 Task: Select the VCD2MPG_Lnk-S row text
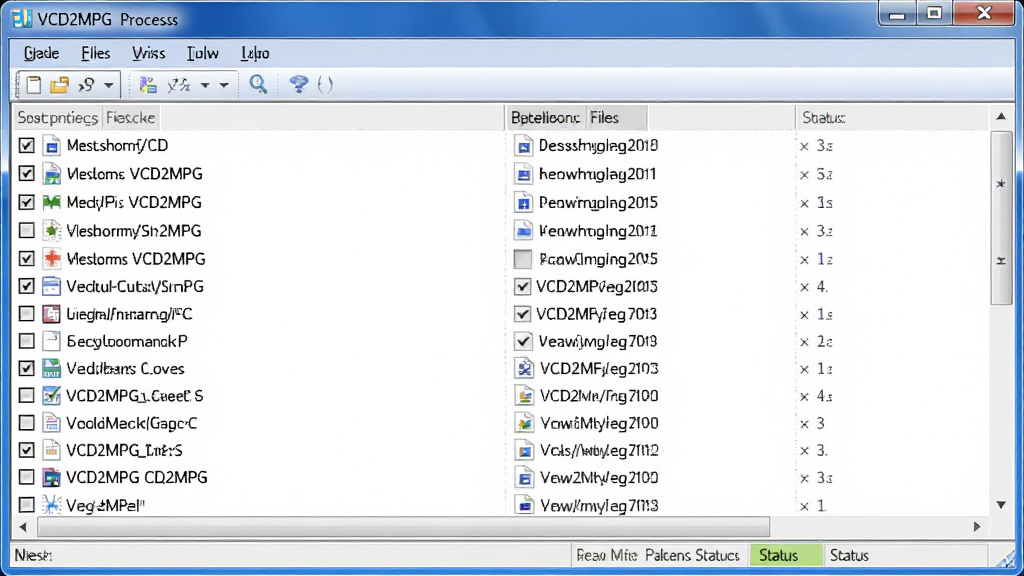click(x=124, y=451)
